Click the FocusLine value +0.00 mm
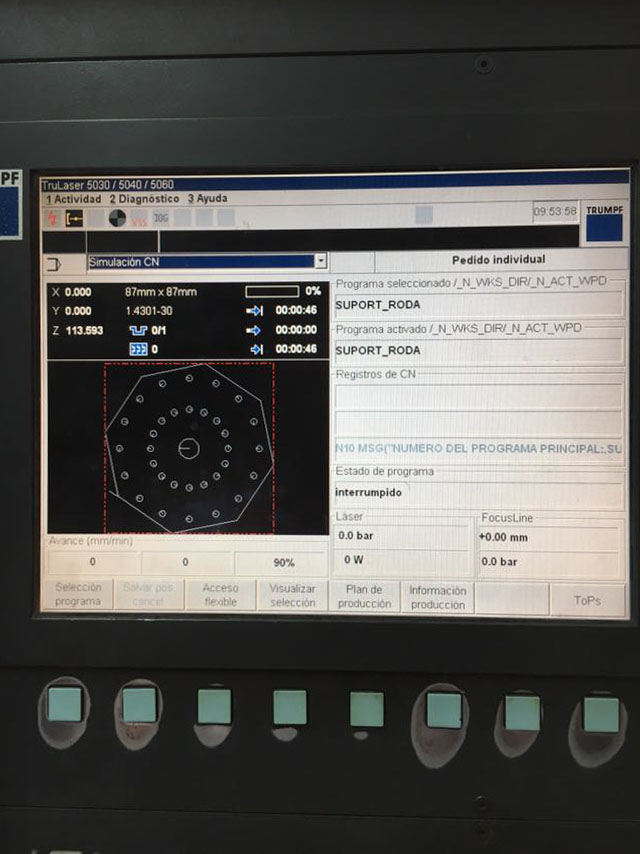The image size is (640, 854). coord(503,538)
